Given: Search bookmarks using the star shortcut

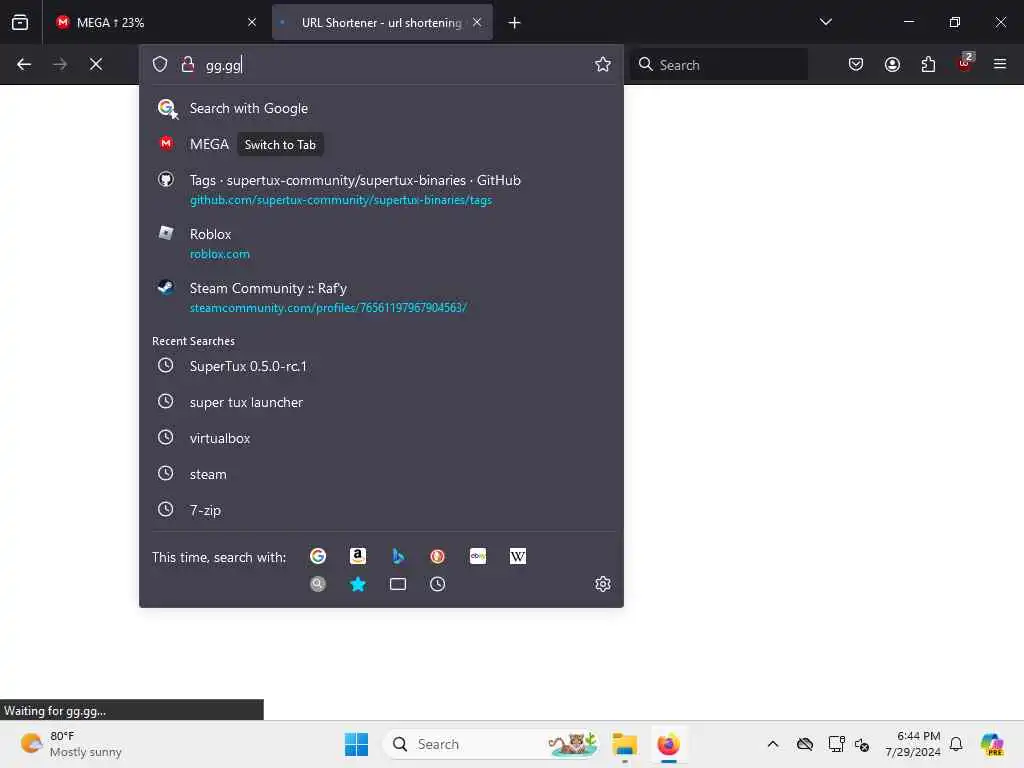Looking at the screenshot, I should click(x=357, y=584).
